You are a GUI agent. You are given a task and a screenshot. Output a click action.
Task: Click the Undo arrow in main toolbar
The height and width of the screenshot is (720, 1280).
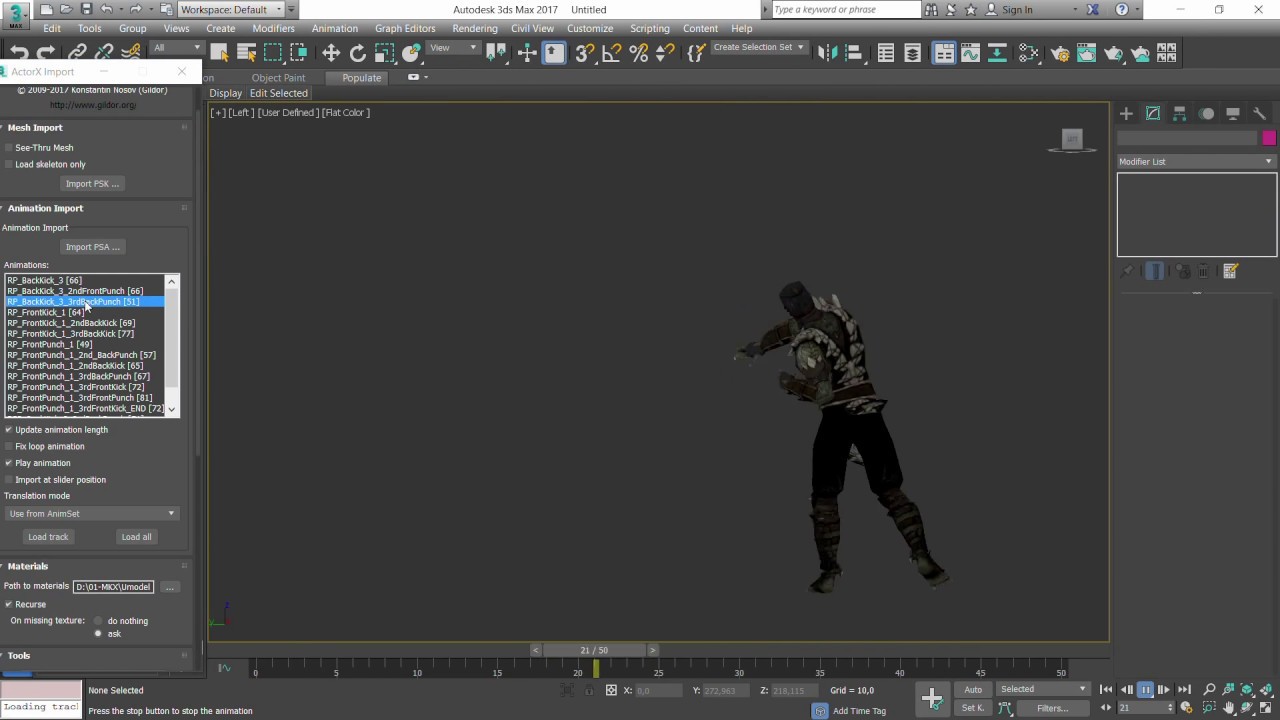click(19, 53)
